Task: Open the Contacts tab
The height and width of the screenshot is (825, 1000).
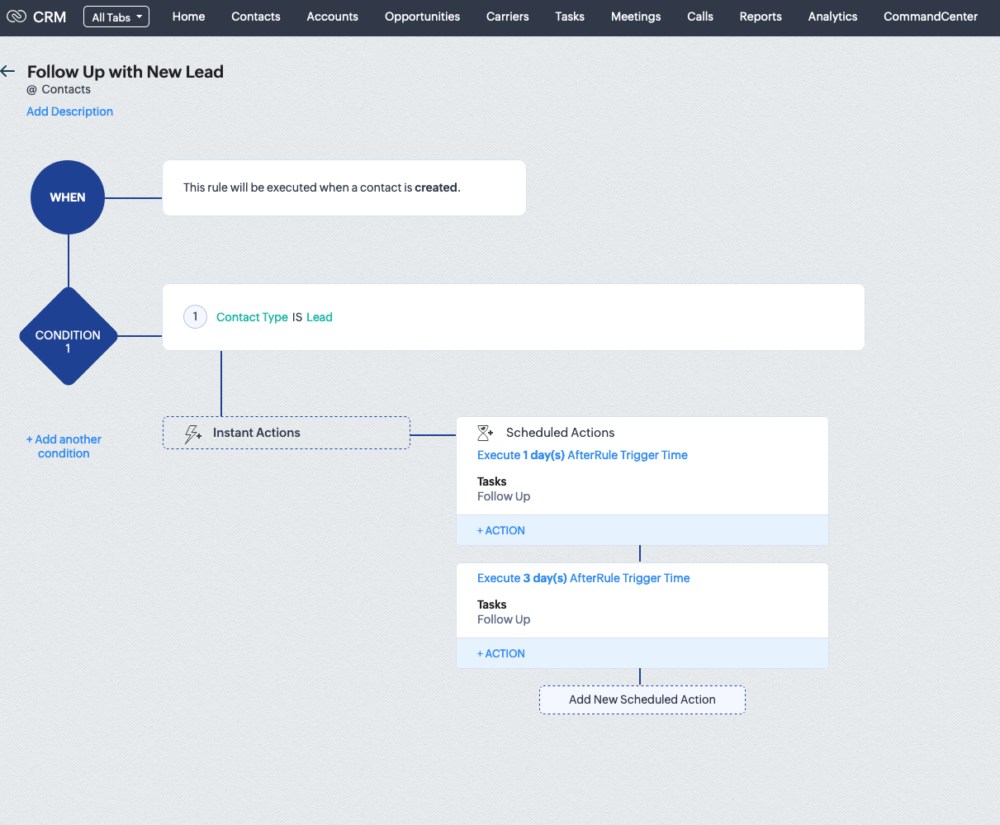Action: [x=256, y=17]
